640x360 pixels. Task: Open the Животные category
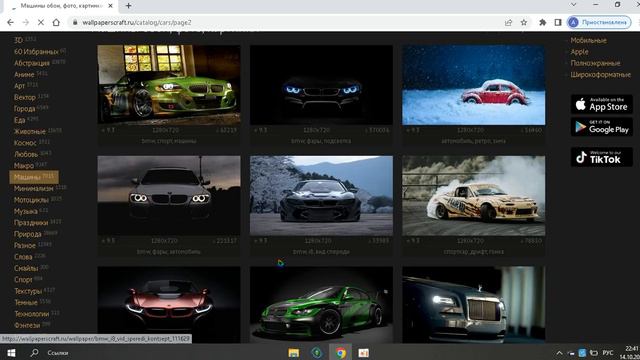pyautogui.click(x=30, y=131)
